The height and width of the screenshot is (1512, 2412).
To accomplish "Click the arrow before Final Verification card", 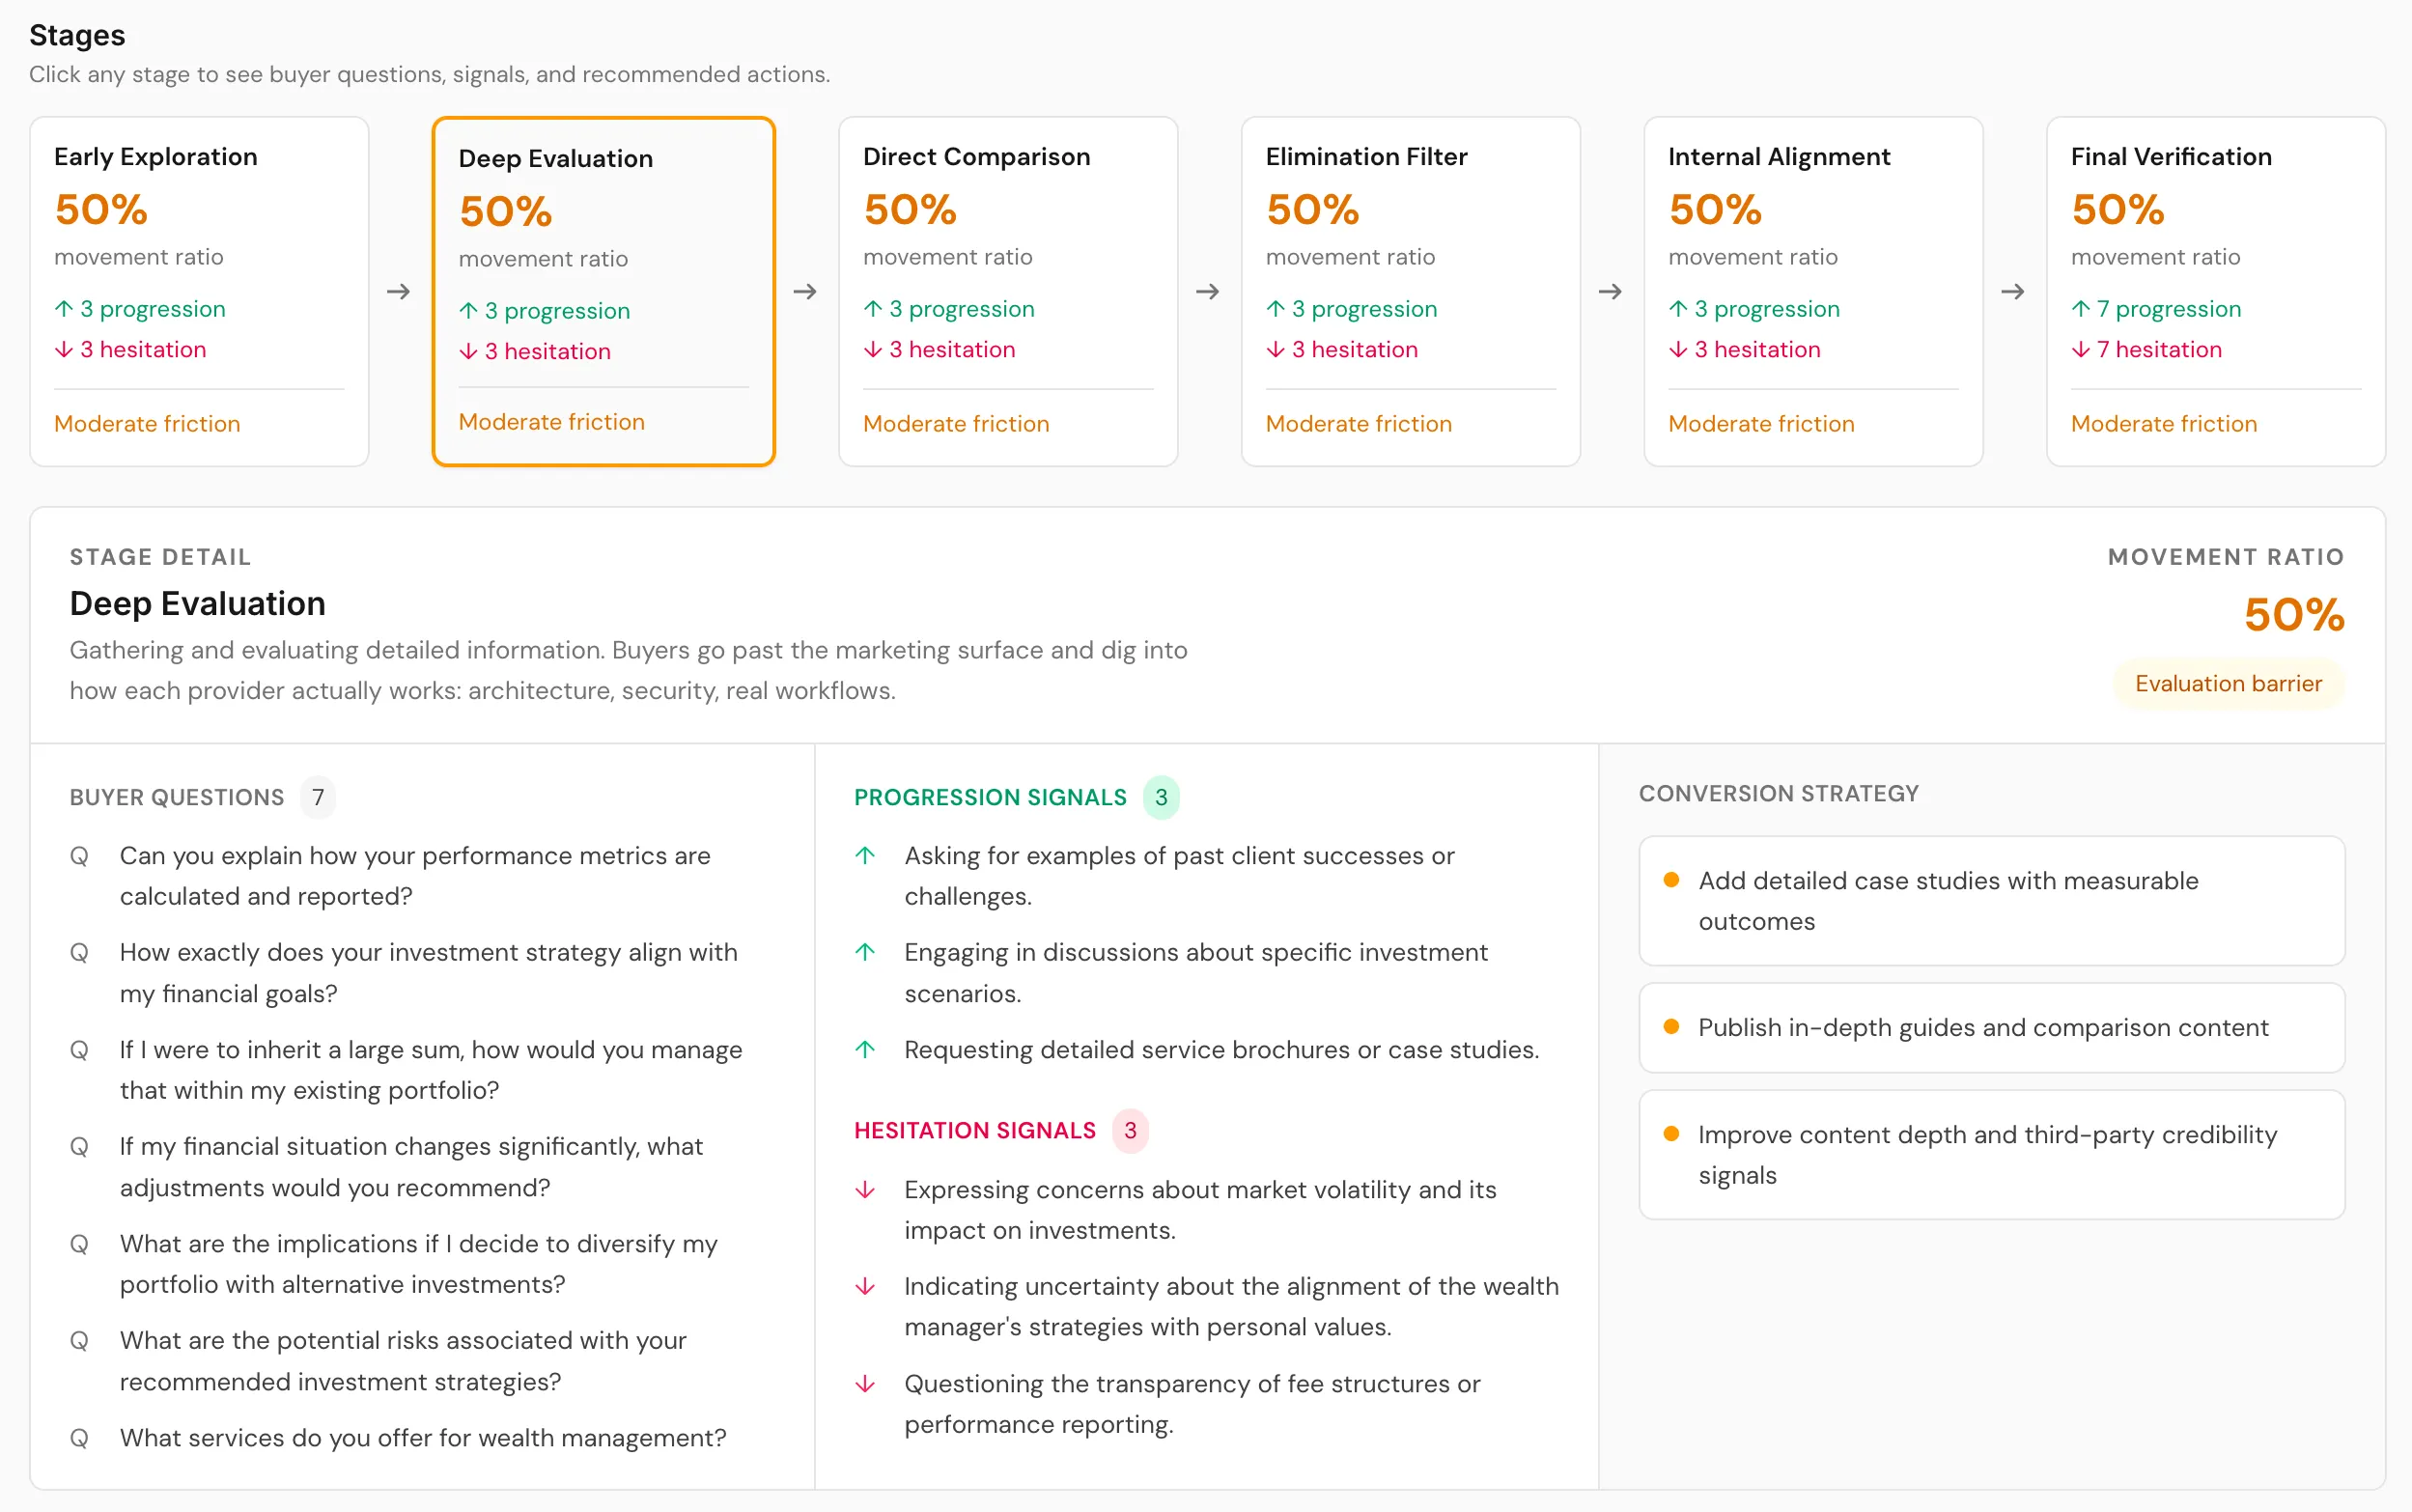I will coord(2013,292).
